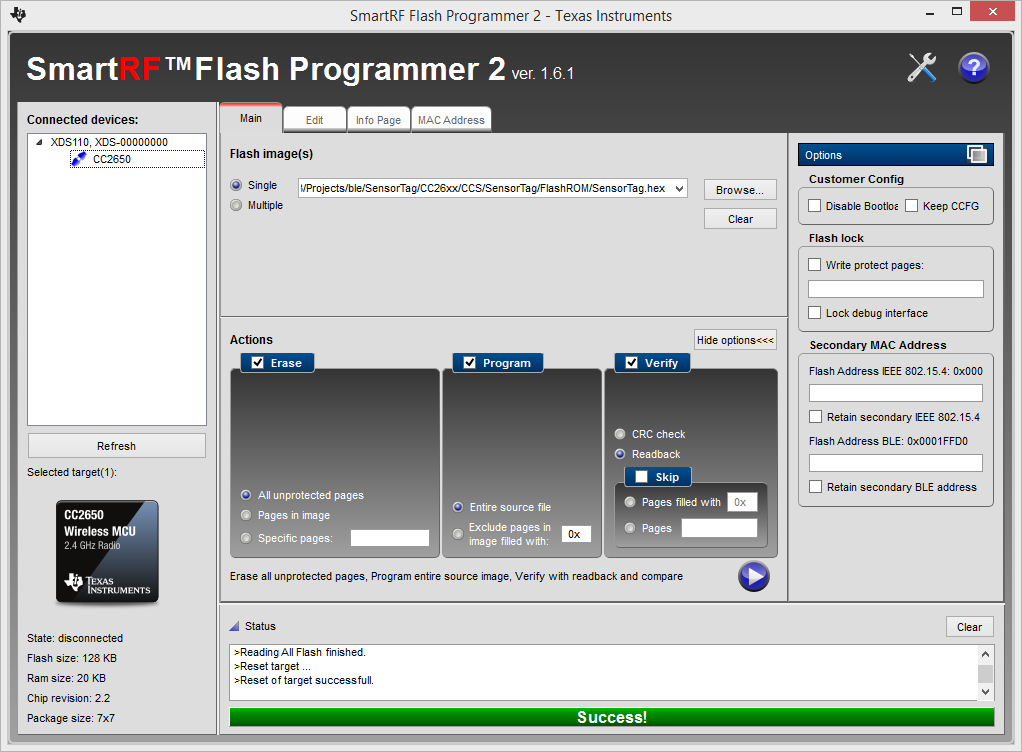Switch to the Main tab
Viewport: 1022px width, 752px height.
coord(251,118)
